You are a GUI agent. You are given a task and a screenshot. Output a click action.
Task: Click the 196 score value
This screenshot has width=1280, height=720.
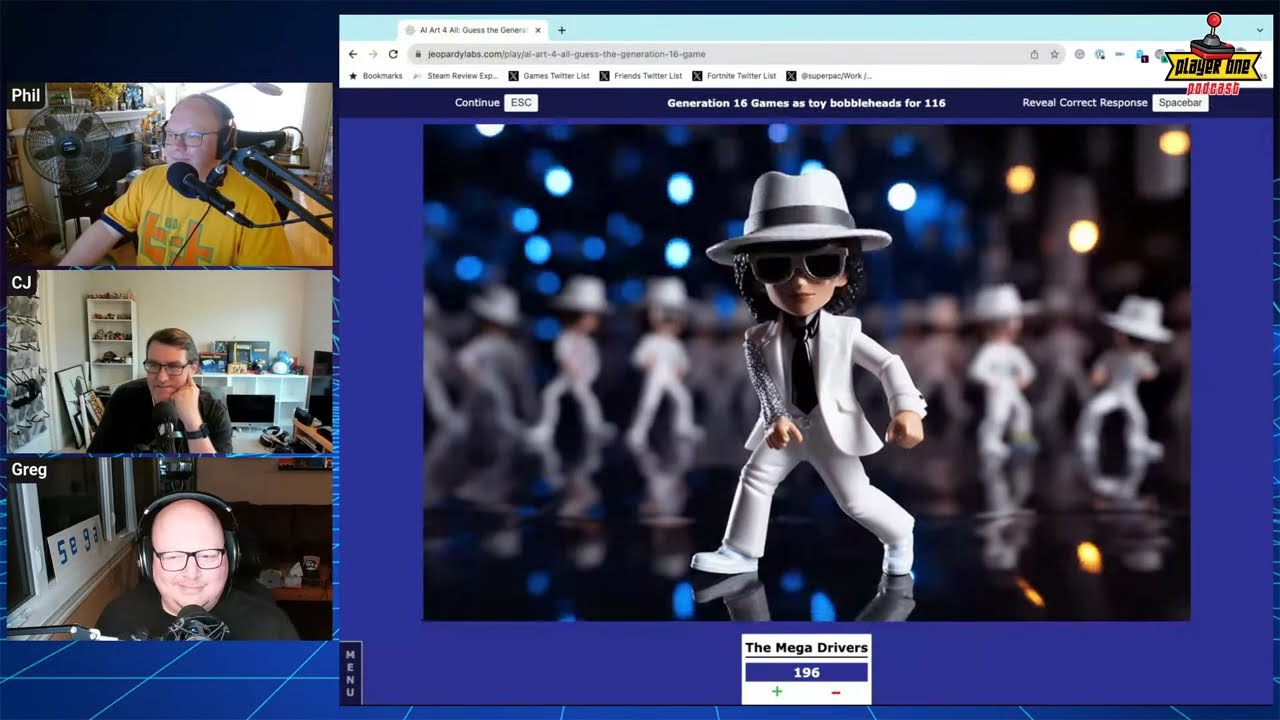click(x=806, y=672)
